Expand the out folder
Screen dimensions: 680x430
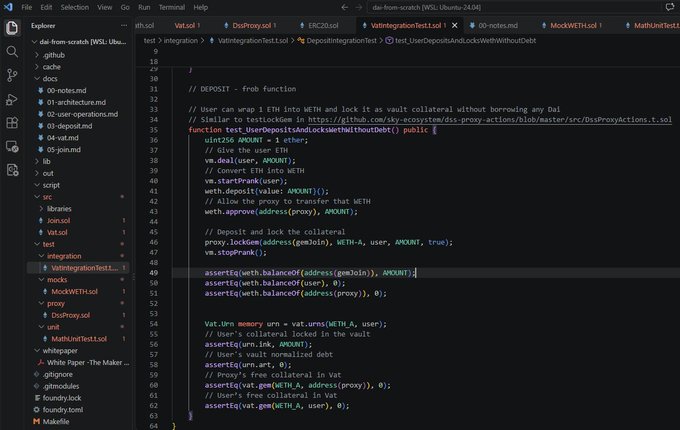[78, 173]
